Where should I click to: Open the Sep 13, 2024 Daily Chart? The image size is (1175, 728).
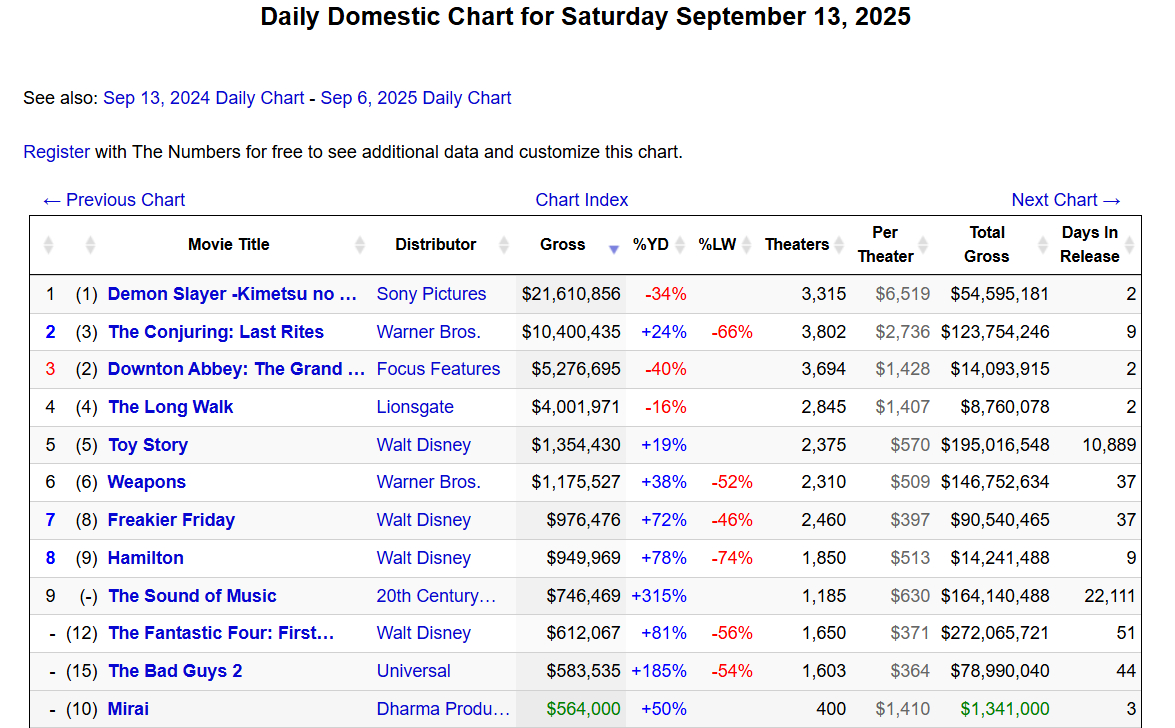204,98
